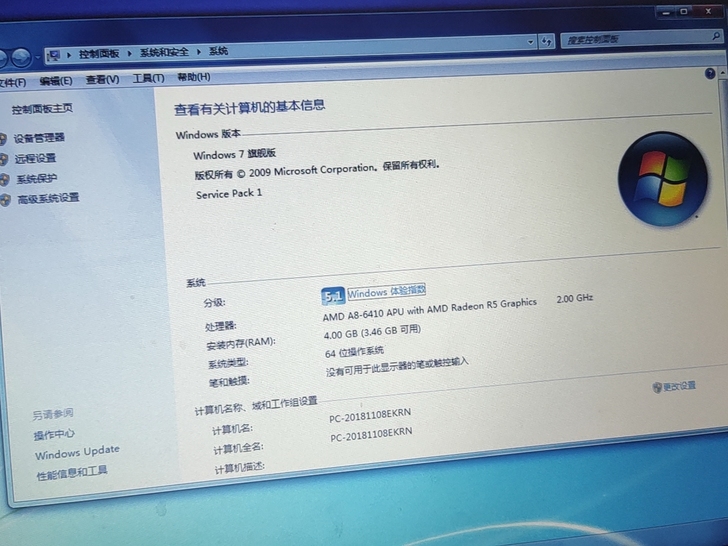Click the 安装内存(RAM) label
728x546 pixels.
[x=240, y=344]
